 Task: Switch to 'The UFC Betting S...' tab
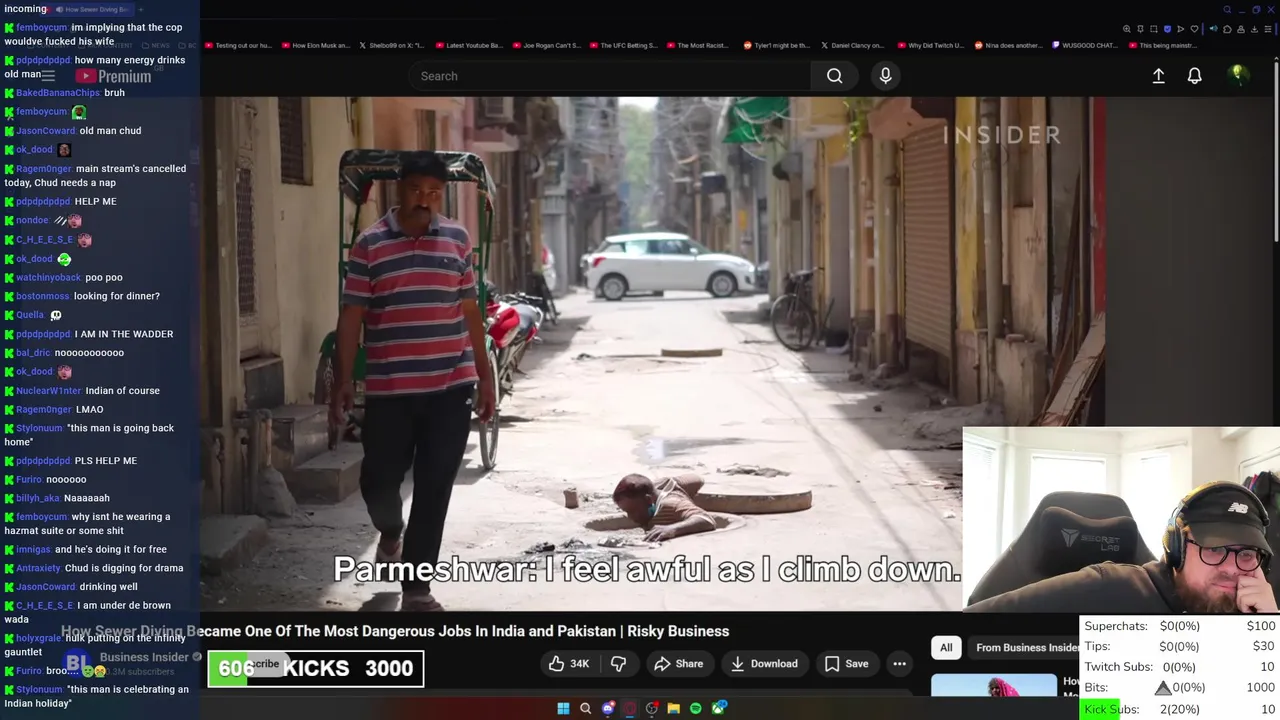(623, 45)
